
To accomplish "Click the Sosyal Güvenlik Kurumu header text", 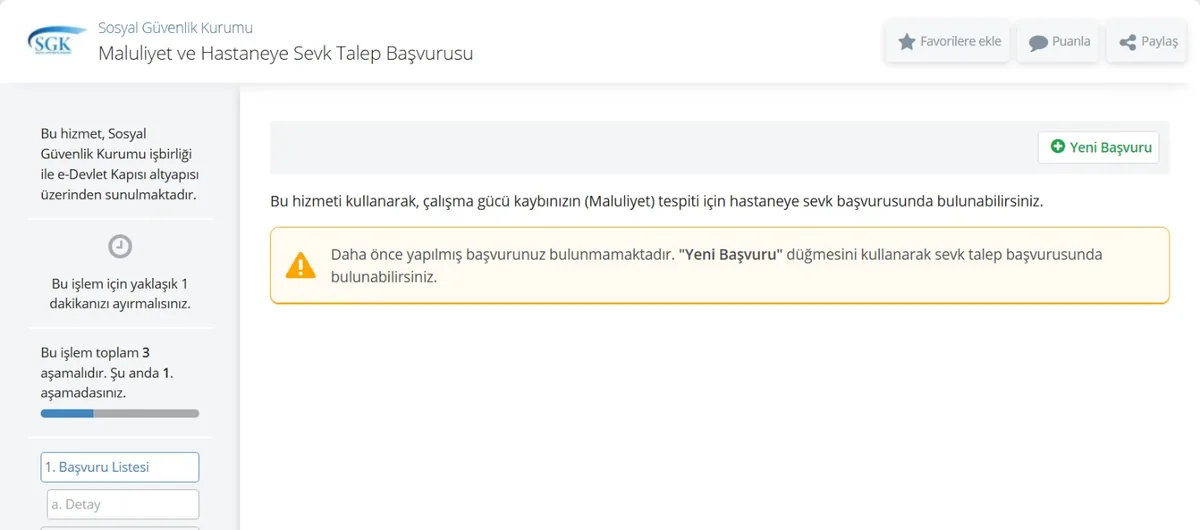I will click(x=175, y=27).
